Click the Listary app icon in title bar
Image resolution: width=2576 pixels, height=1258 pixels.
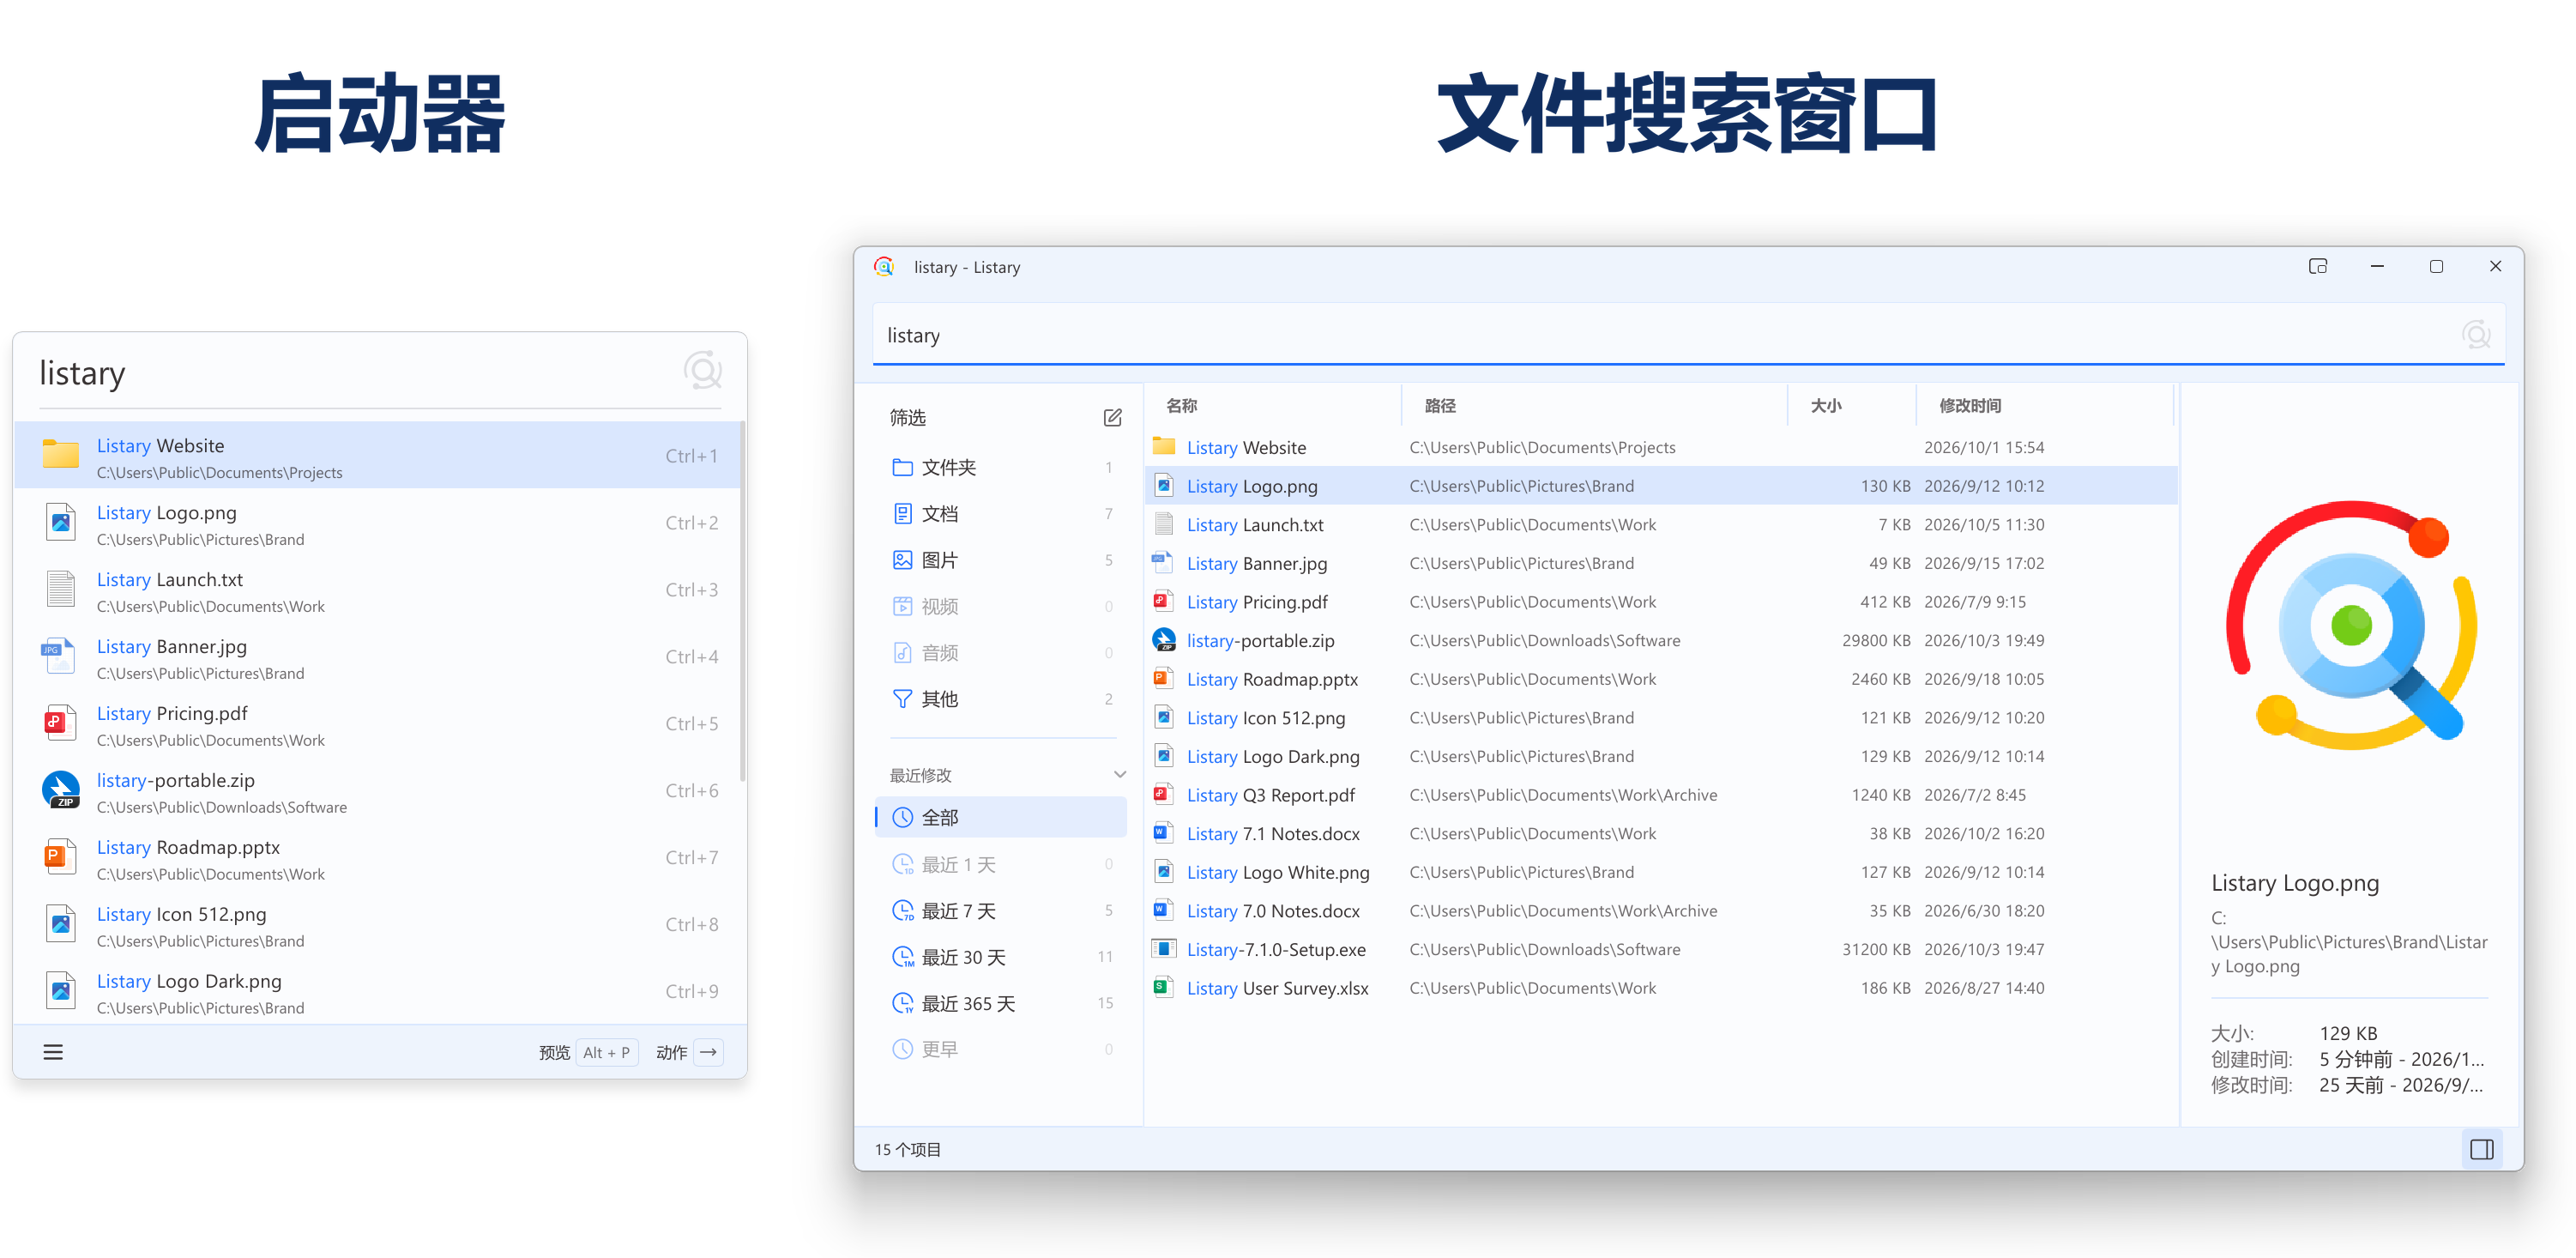(x=883, y=266)
